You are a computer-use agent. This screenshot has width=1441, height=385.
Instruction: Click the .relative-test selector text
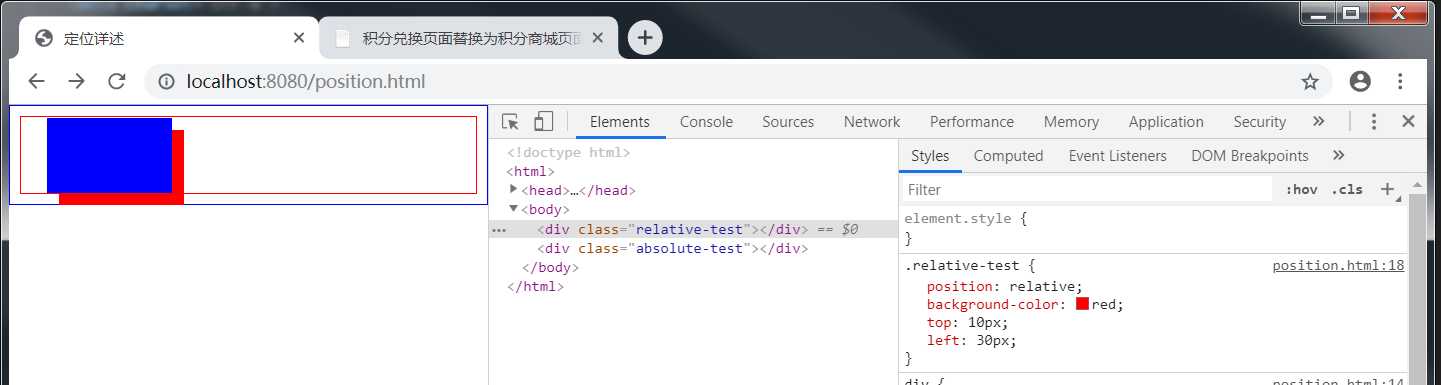pyautogui.click(x=964, y=266)
